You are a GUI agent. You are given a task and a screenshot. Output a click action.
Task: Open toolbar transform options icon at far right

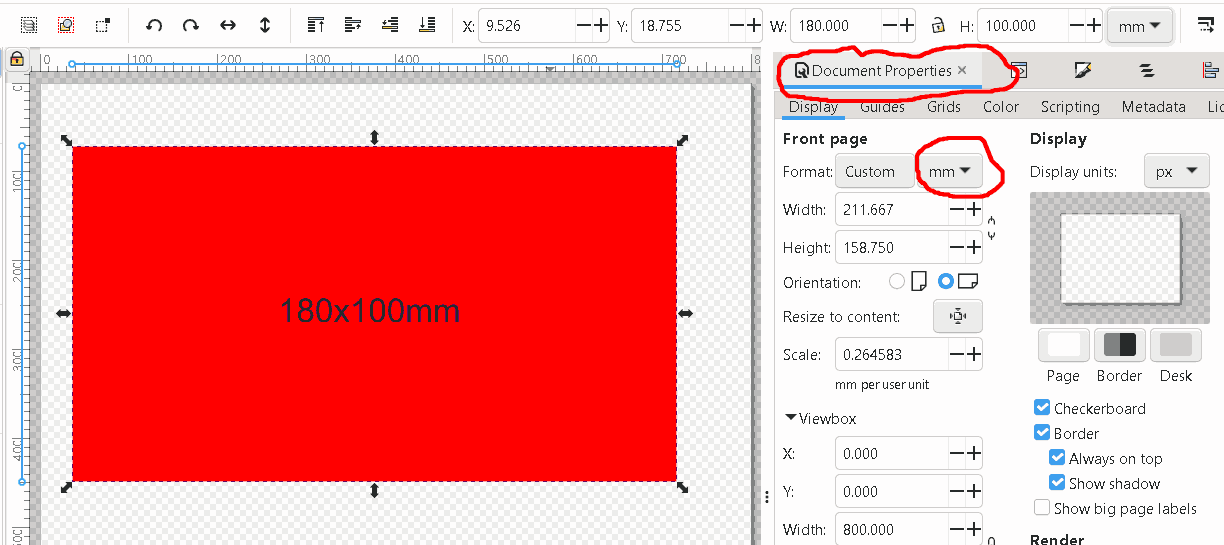click(x=1206, y=25)
